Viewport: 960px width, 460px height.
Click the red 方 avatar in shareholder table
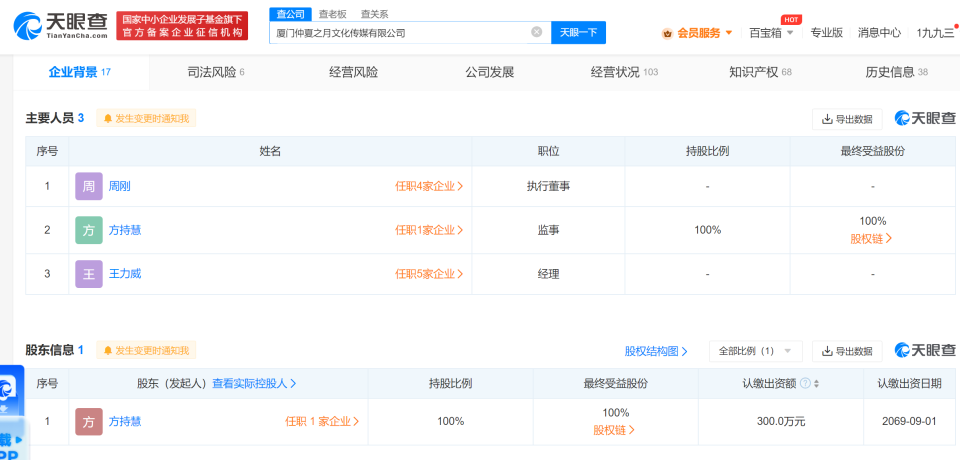pos(88,422)
